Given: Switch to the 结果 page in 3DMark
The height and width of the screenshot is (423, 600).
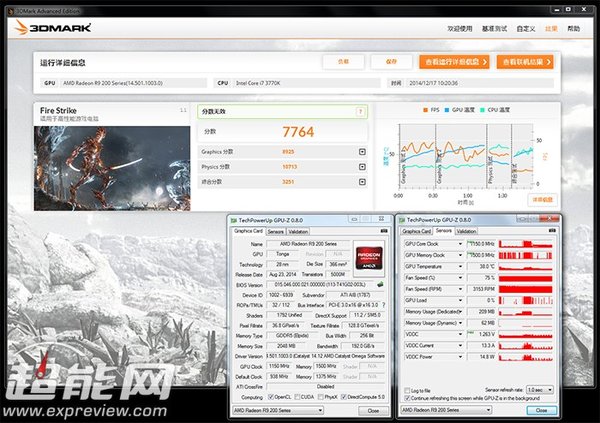Looking at the screenshot, I should click(x=551, y=29).
